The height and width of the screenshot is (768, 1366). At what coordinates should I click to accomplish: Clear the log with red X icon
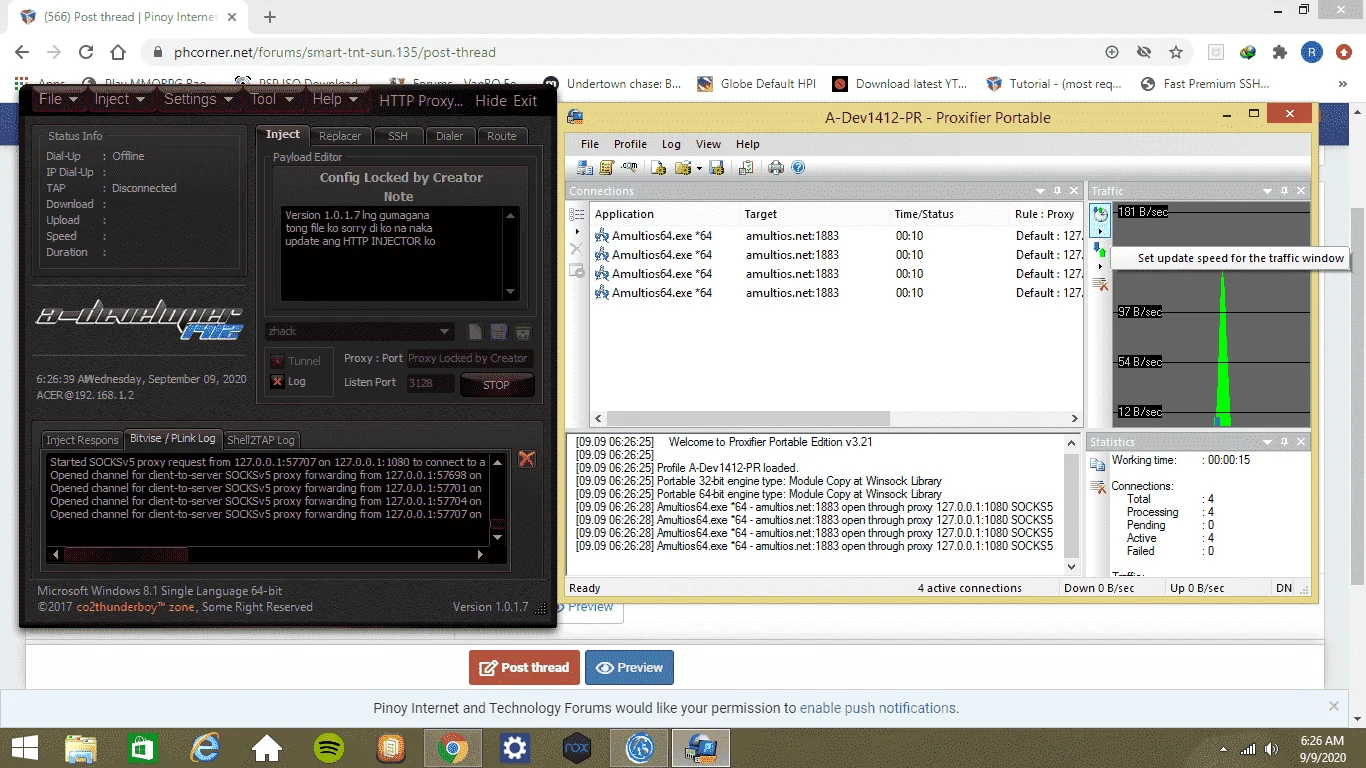point(527,459)
